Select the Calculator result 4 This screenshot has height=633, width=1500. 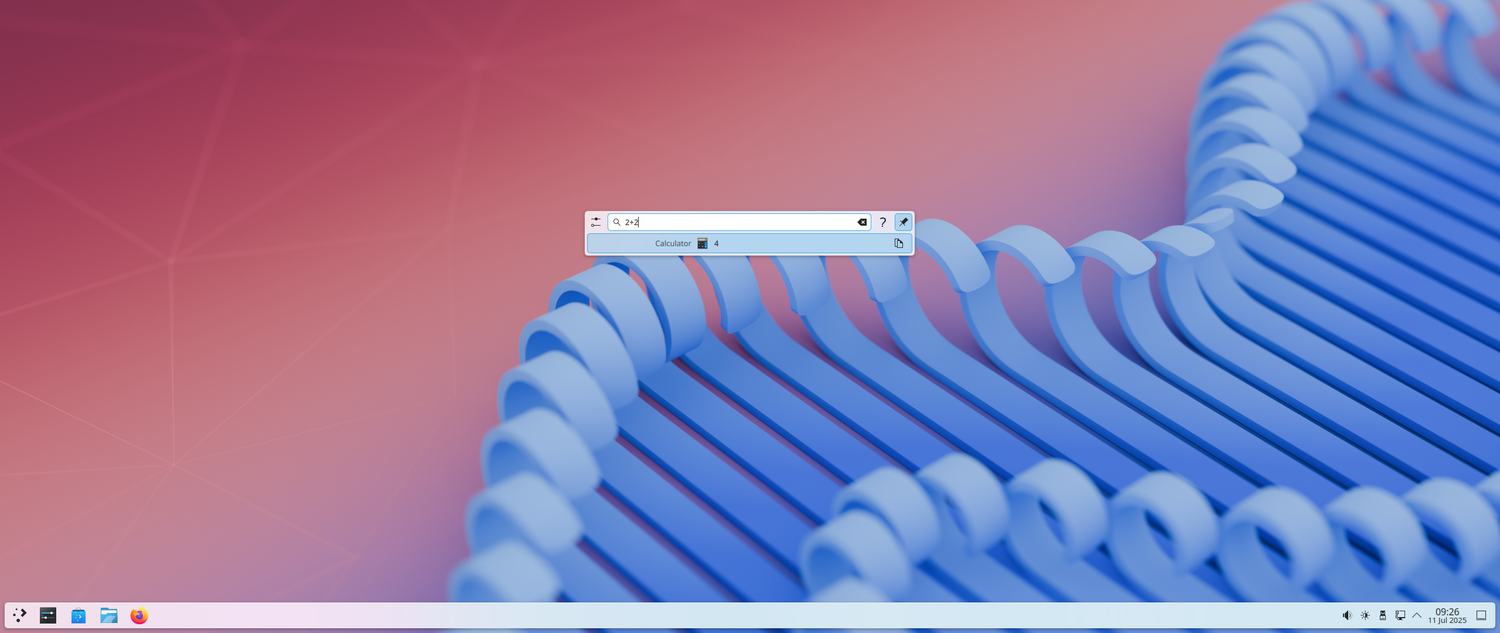click(x=749, y=243)
